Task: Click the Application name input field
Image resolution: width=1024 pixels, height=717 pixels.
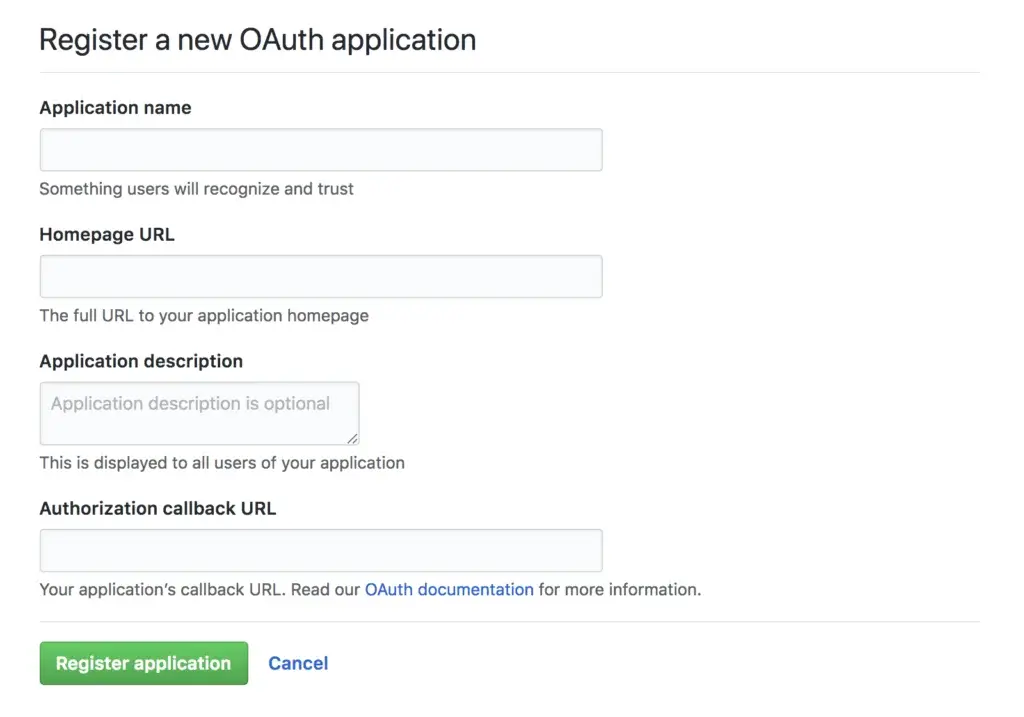Action: 320,150
